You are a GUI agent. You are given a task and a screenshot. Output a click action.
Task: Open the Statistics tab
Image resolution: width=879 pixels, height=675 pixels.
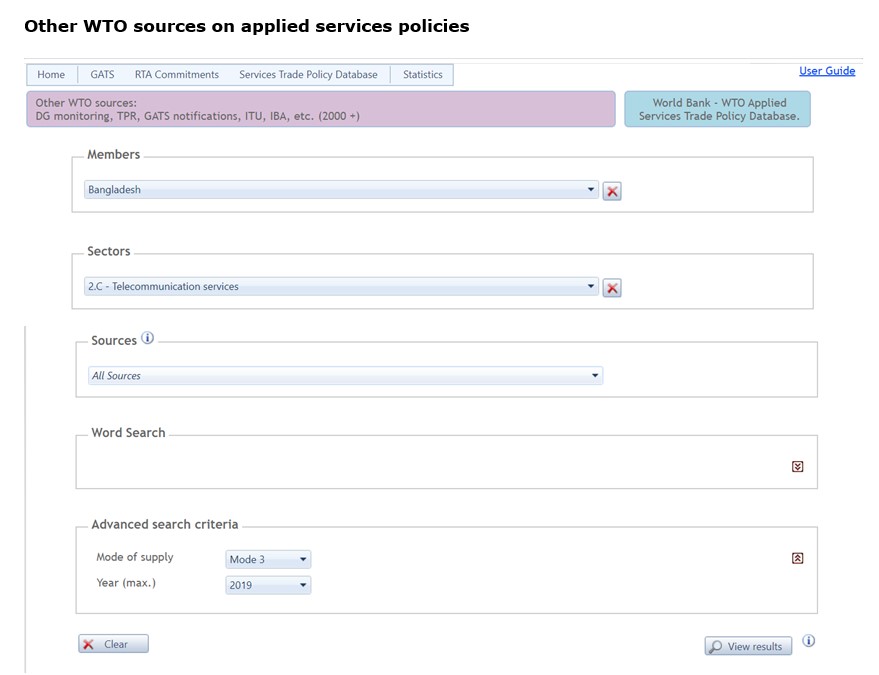coord(423,75)
